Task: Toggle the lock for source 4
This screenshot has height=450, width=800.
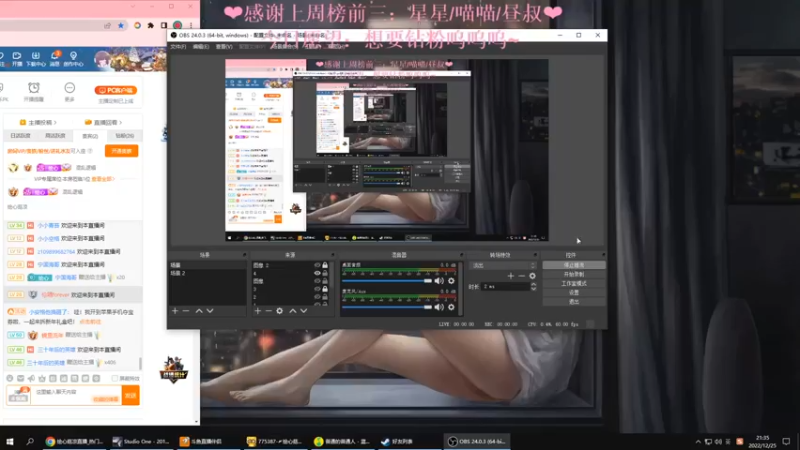Action: (325, 273)
